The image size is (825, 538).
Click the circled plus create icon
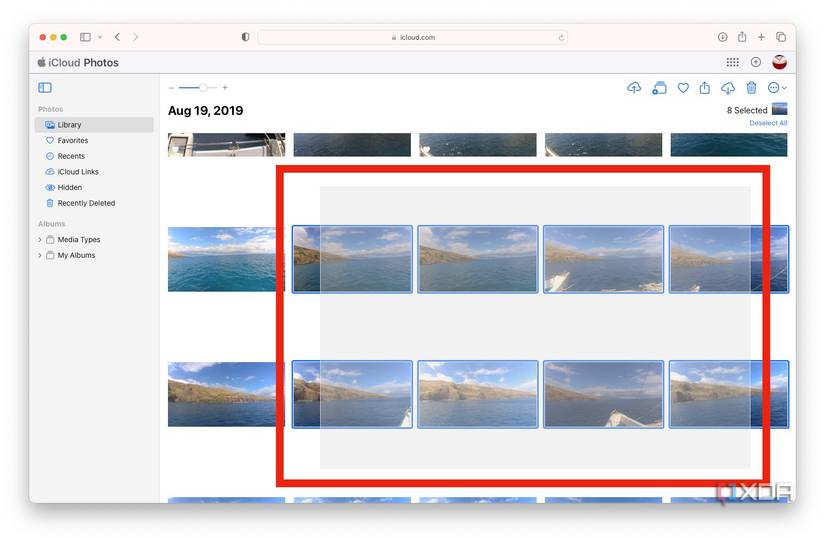(756, 62)
